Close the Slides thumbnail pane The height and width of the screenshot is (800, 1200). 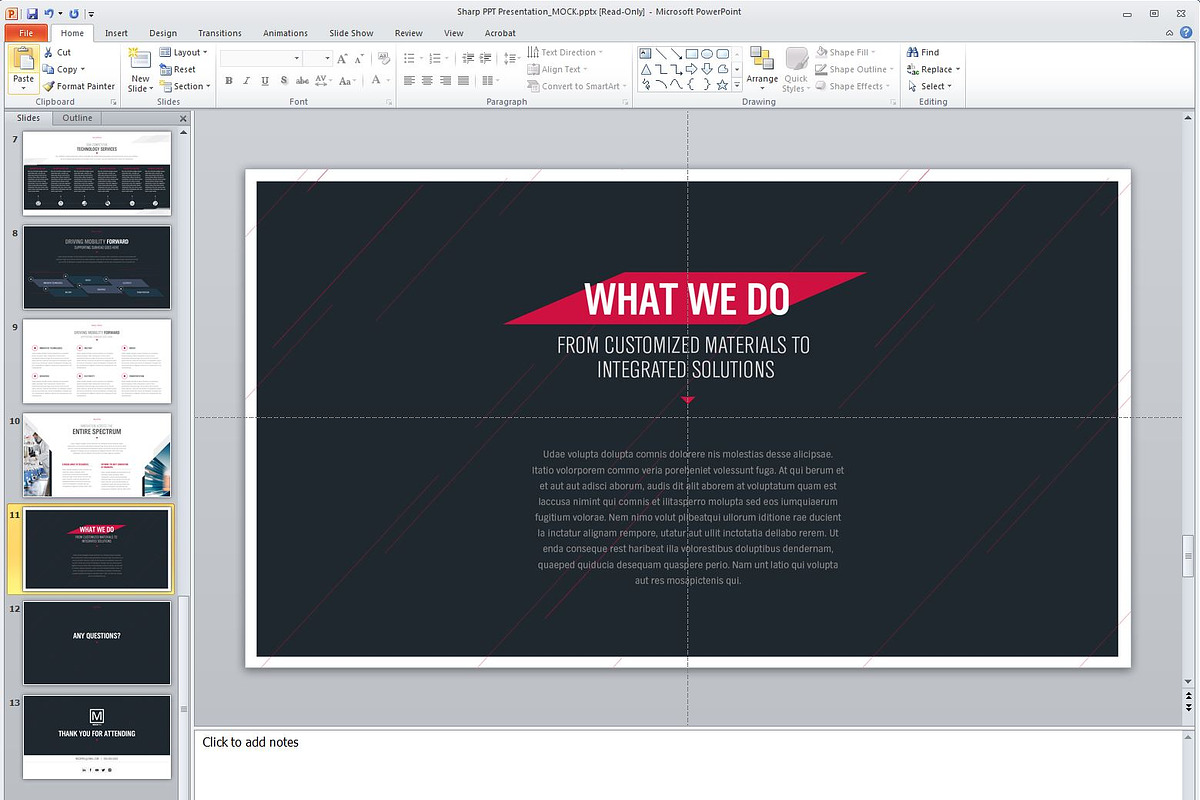coord(182,118)
